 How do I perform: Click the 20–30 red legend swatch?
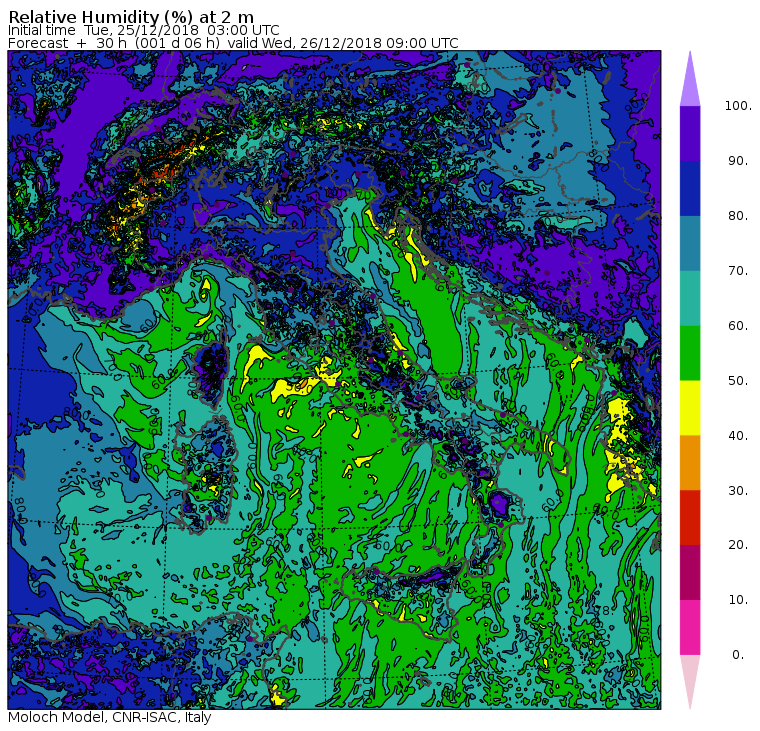pyautogui.click(x=690, y=517)
